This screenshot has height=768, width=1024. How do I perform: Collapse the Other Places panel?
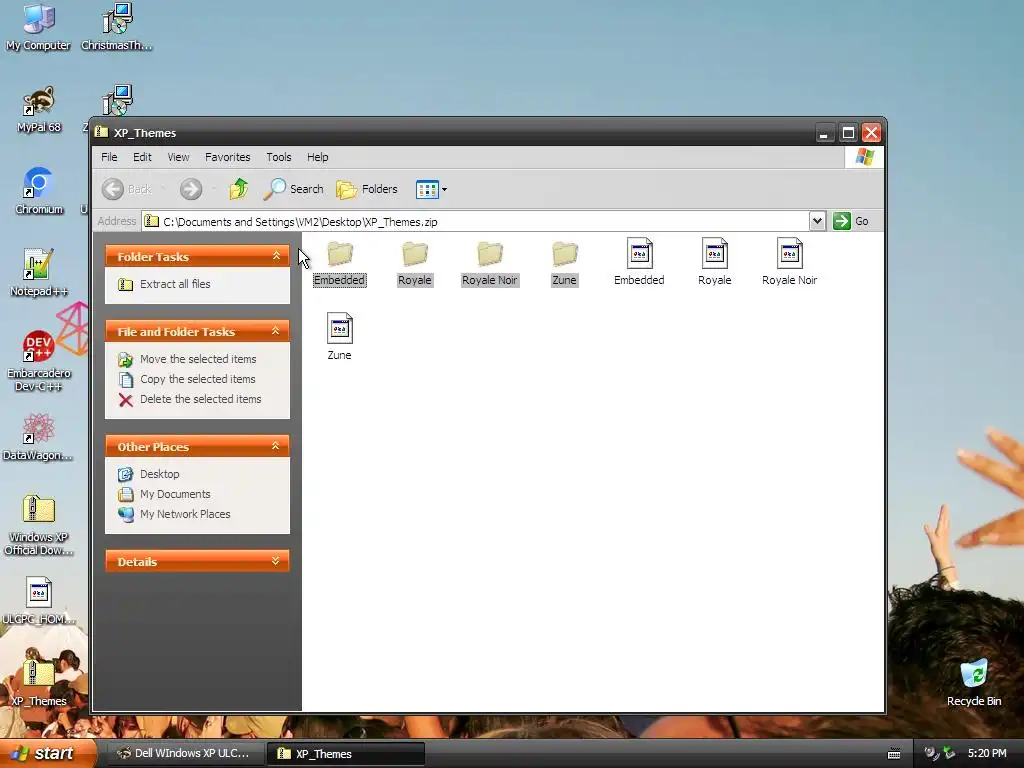(276, 446)
